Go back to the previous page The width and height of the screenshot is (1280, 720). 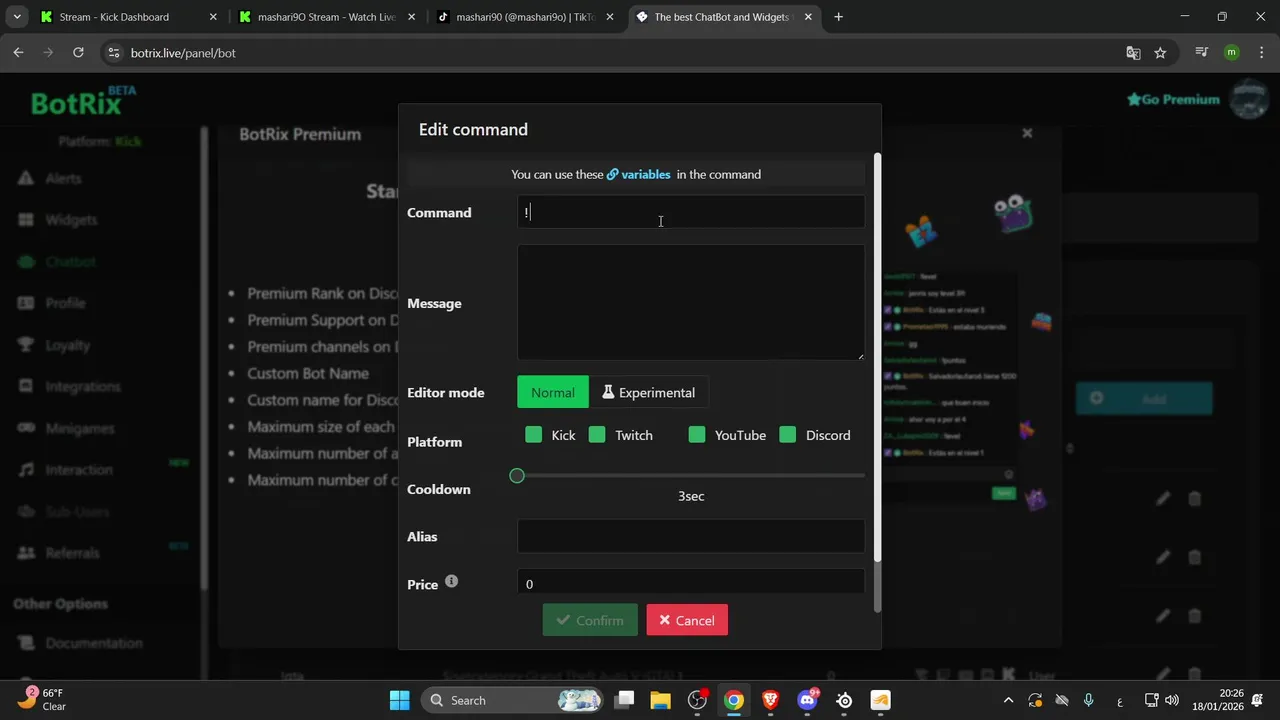coord(18,53)
